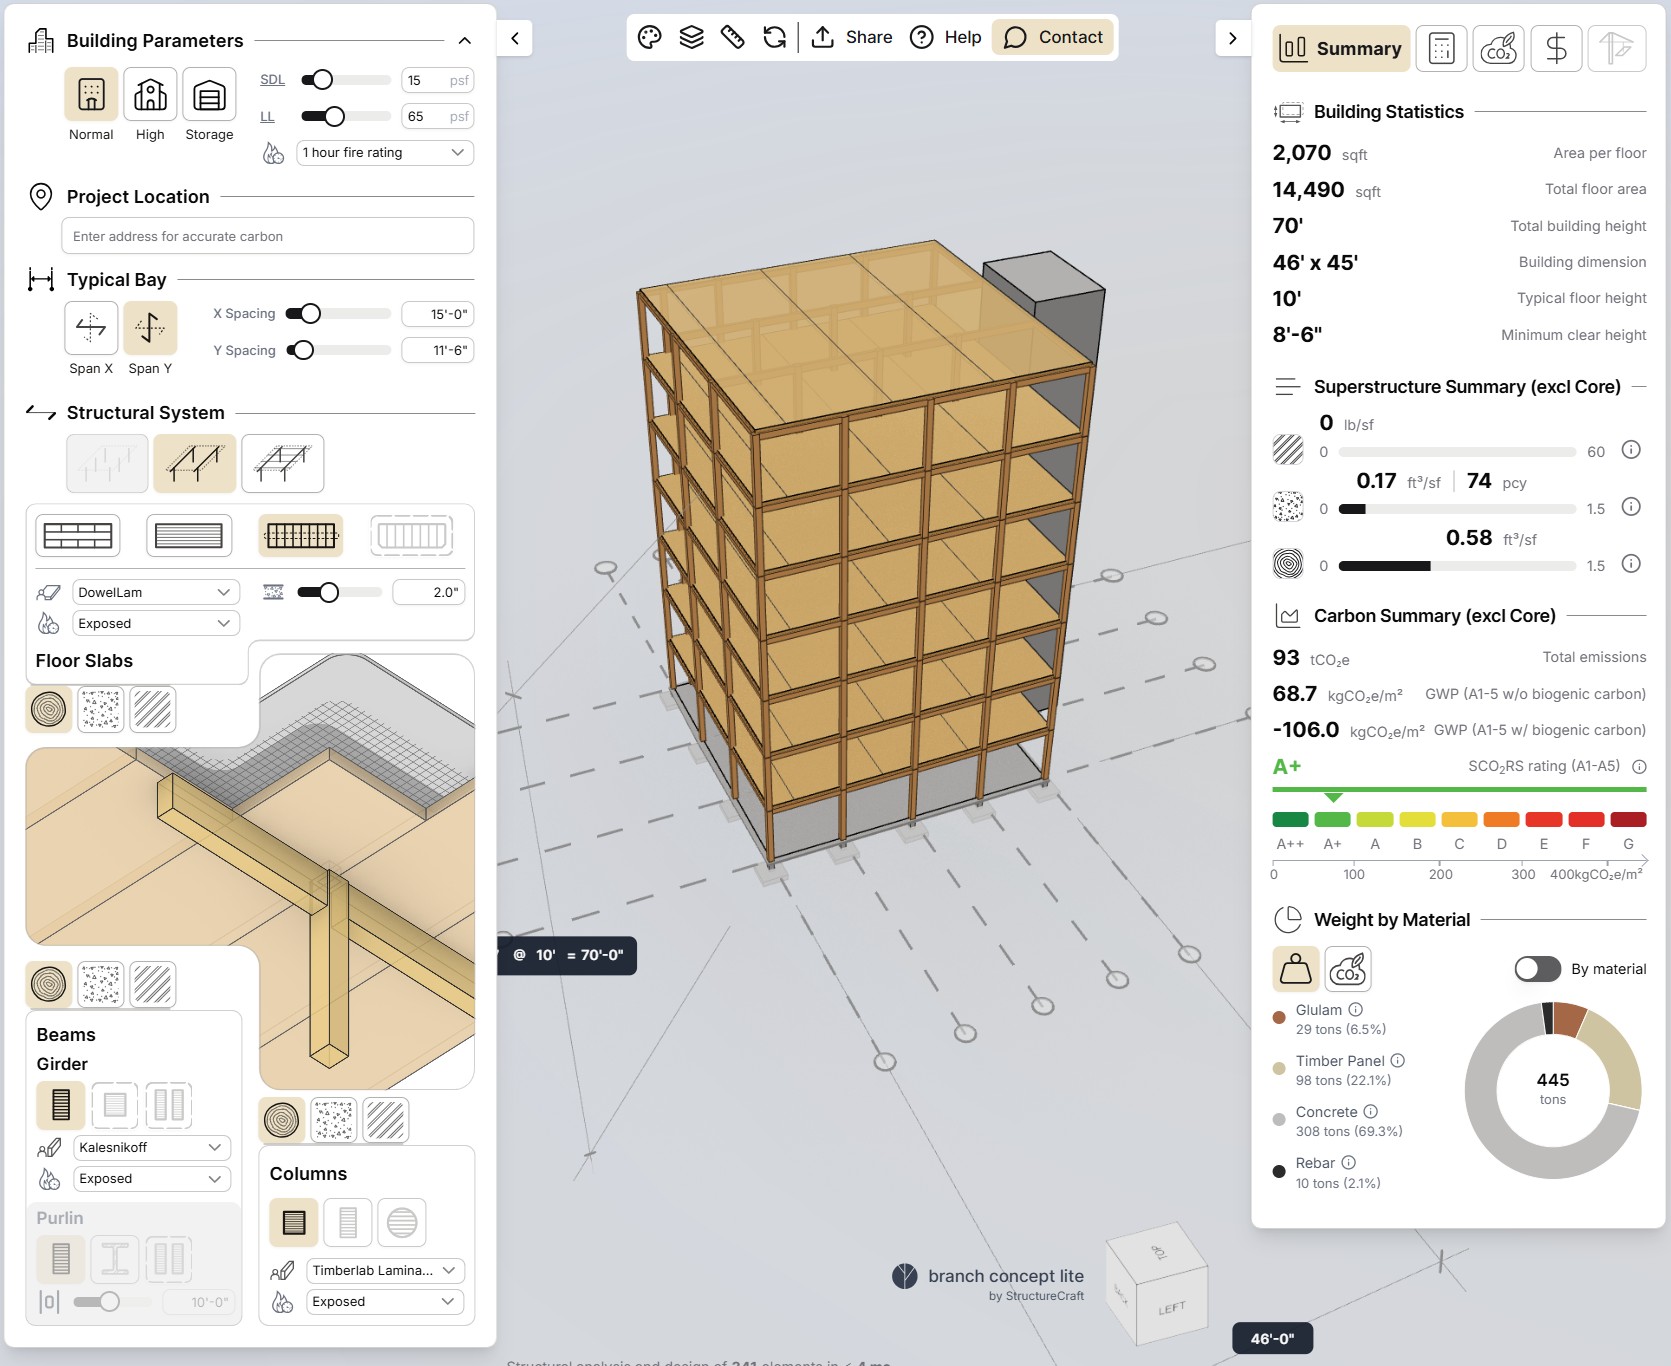
Task: Toggle the By material switch
Action: (x=1537, y=969)
